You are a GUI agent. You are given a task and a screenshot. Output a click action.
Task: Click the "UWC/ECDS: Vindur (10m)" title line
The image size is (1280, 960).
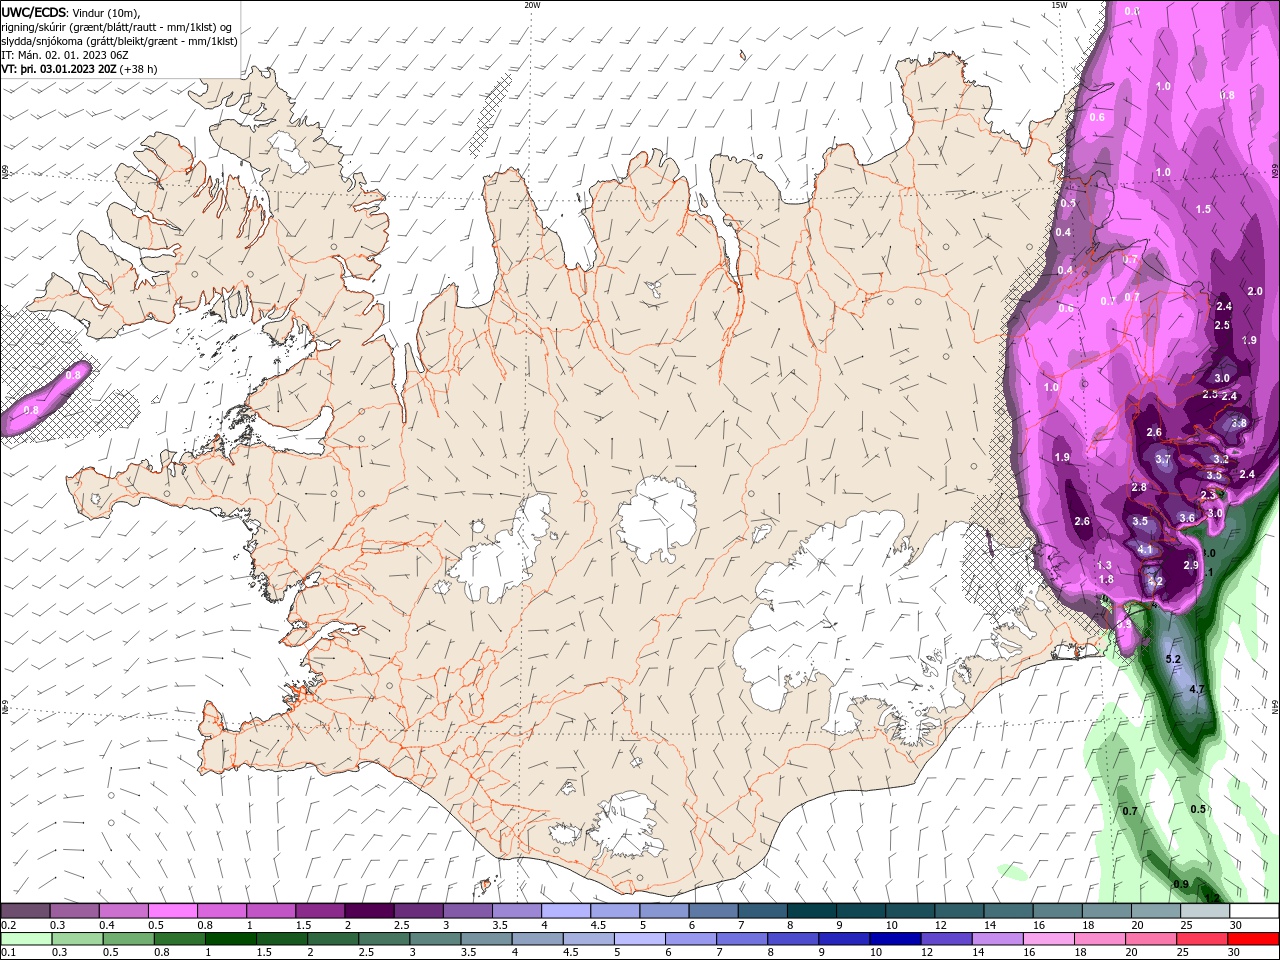point(71,12)
